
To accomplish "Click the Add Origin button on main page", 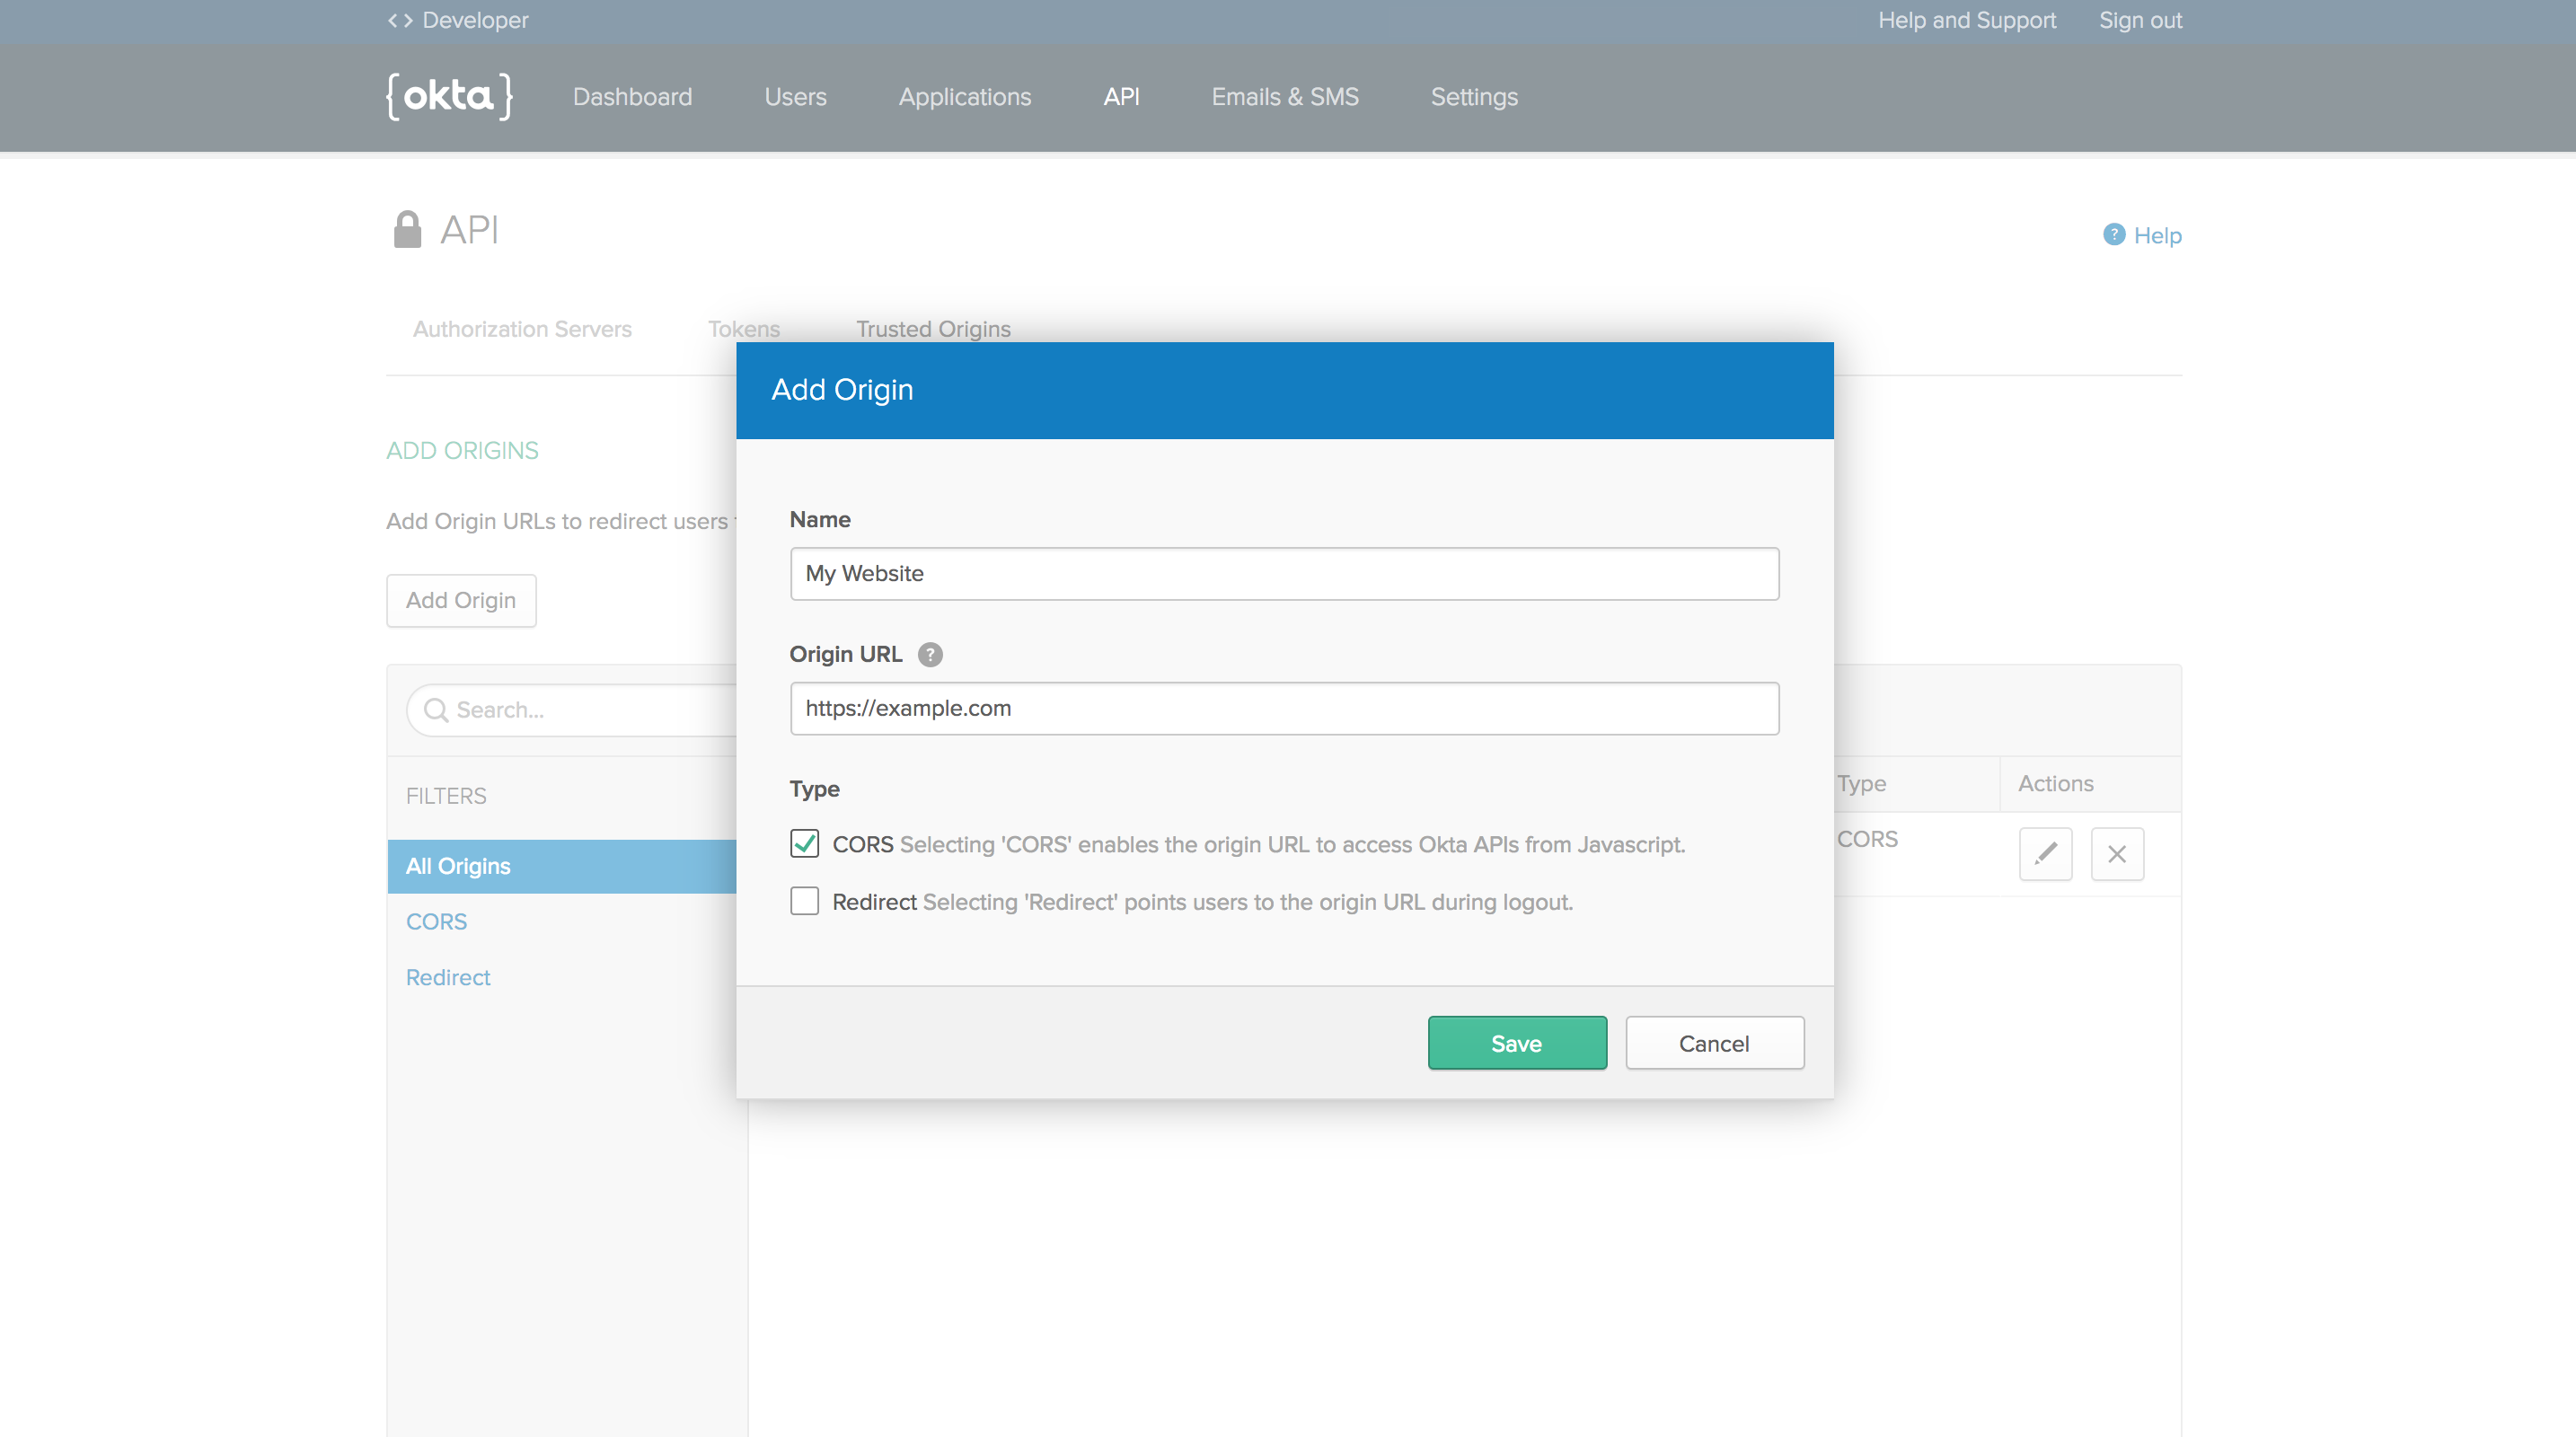I will pyautogui.click(x=462, y=600).
